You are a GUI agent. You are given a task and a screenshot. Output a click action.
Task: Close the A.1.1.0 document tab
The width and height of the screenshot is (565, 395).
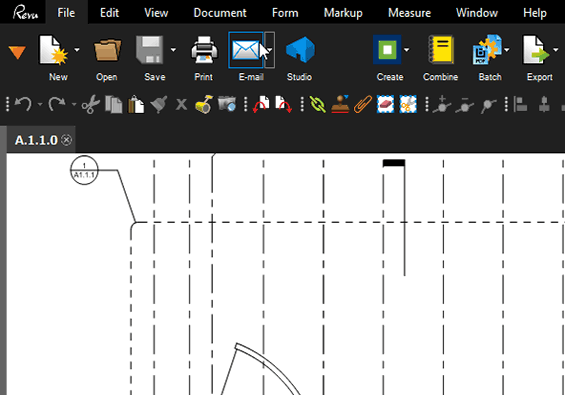tap(66, 140)
